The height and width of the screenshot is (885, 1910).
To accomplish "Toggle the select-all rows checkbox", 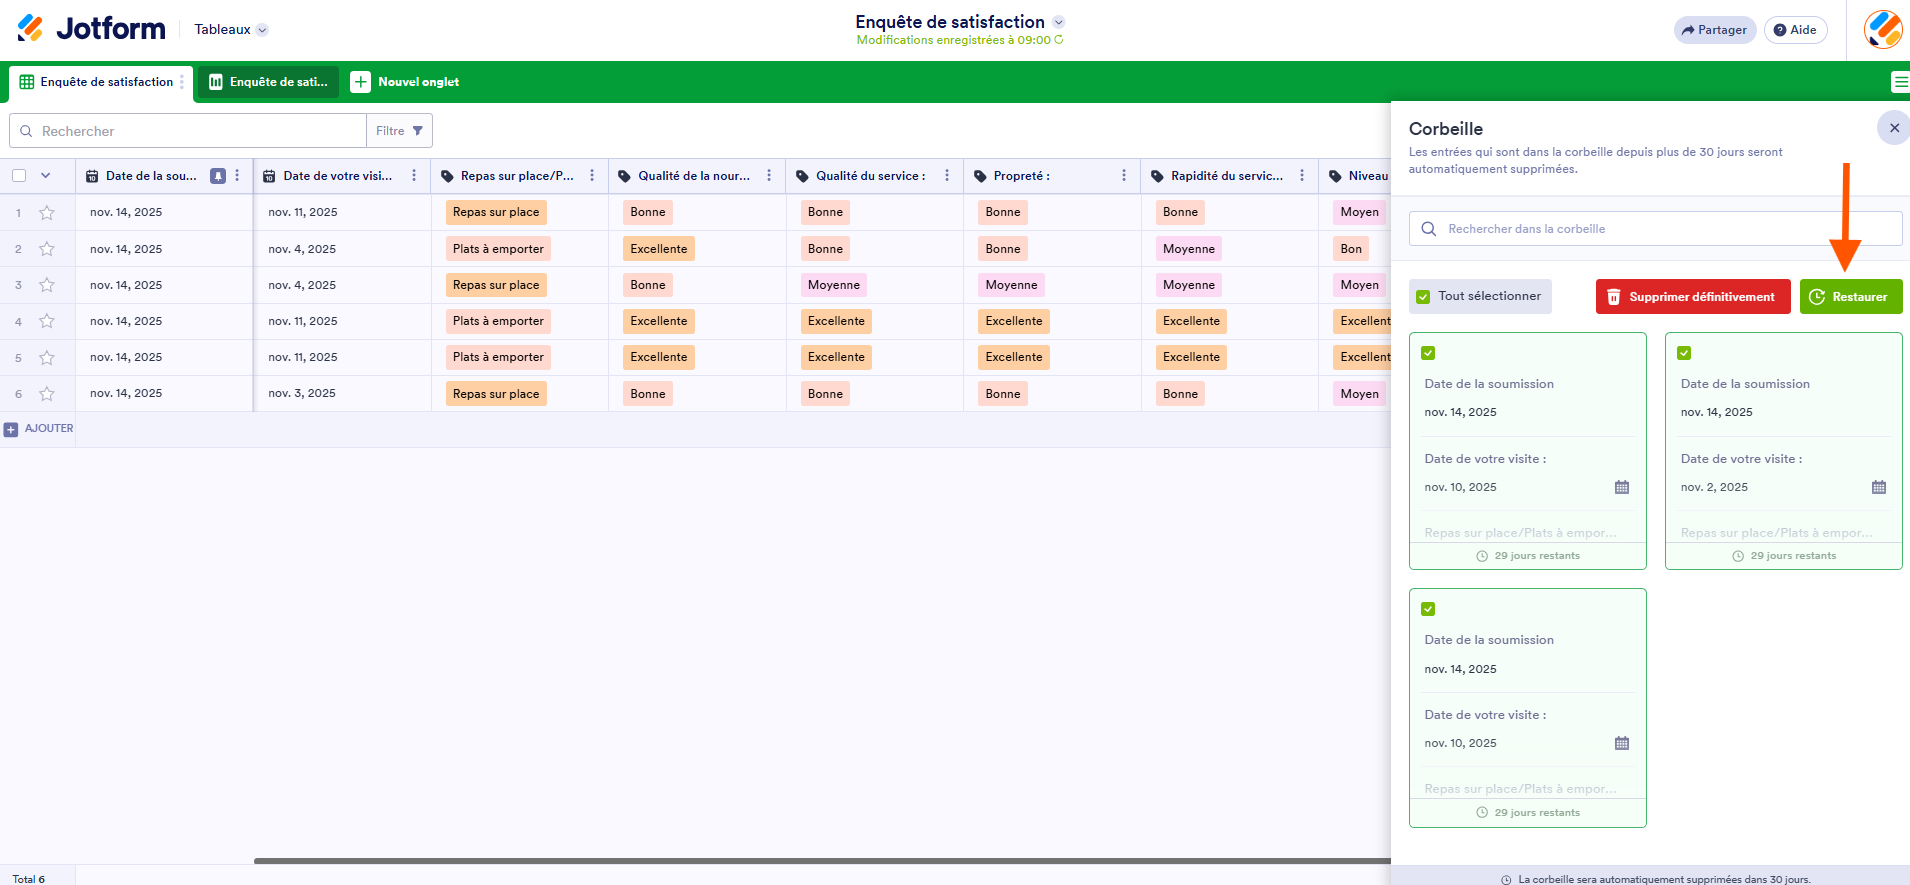I will coord(19,176).
